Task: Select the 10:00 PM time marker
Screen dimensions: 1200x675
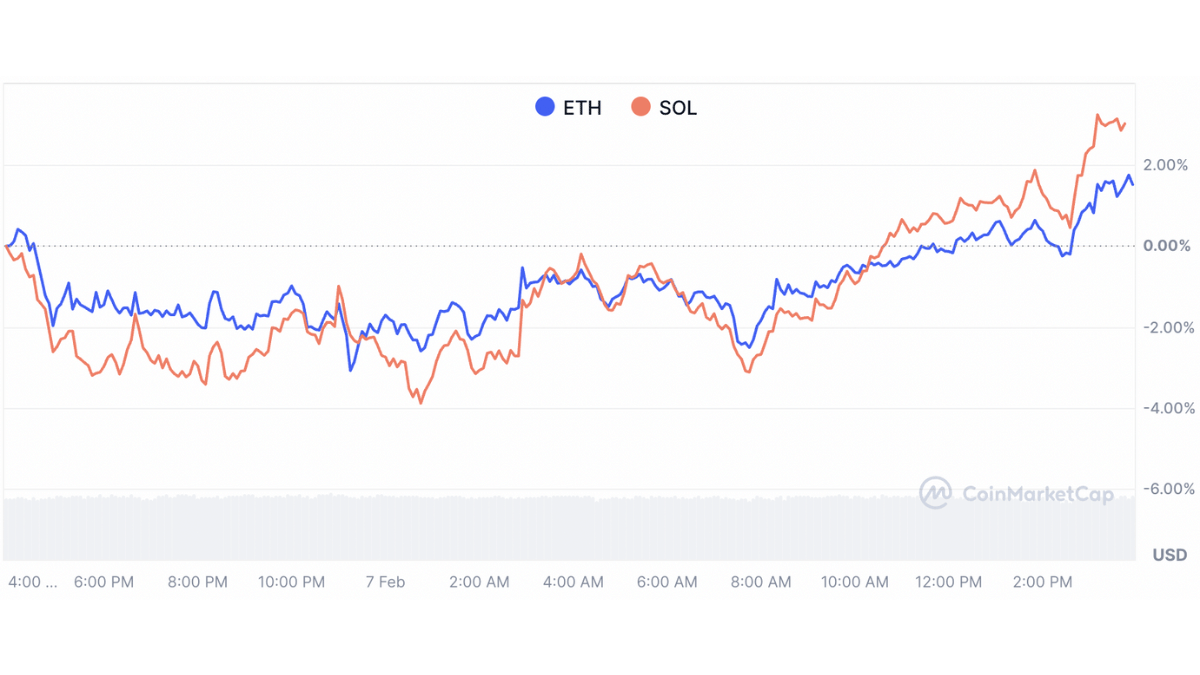Action: pyautogui.click(x=291, y=583)
